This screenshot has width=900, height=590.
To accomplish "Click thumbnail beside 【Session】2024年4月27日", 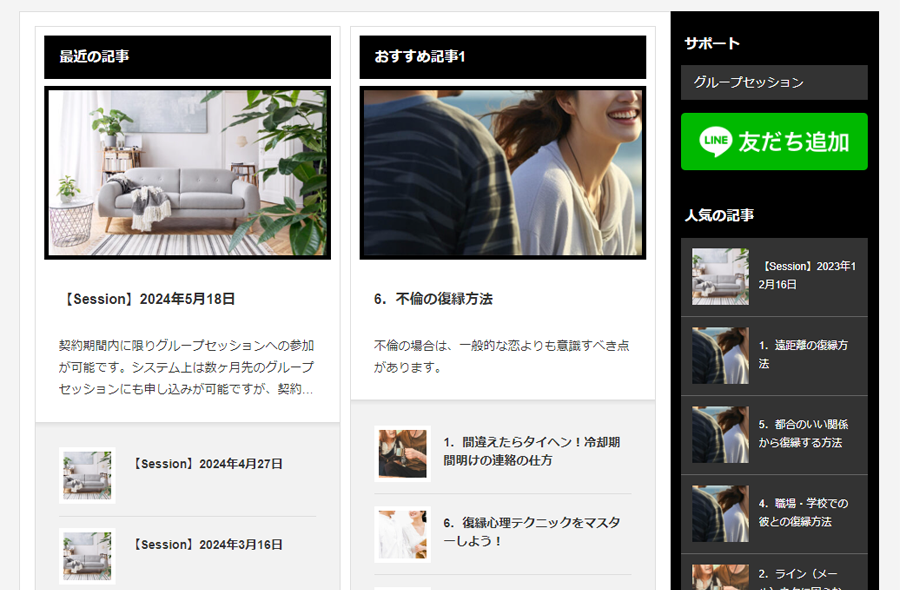I will click(87, 475).
